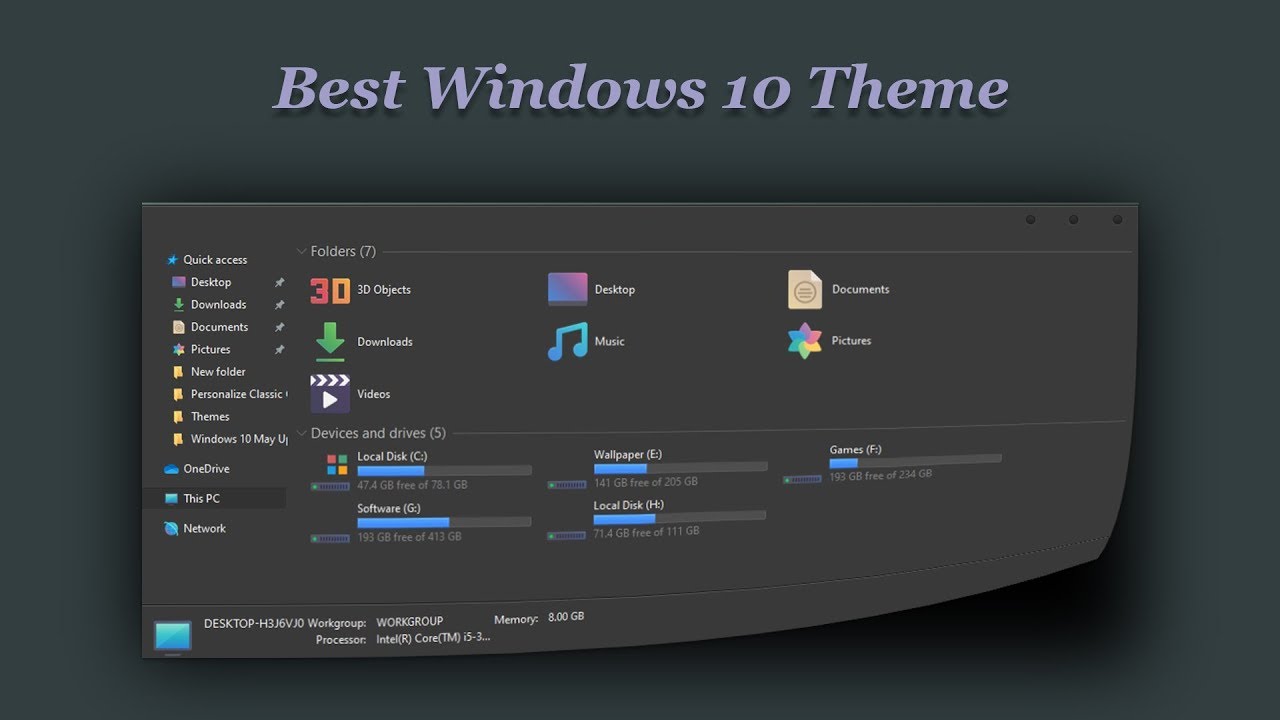The height and width of the screenshot is (720, 1280).
Task: Collapse the Devices and drives (5) group
Action: coord(301,433)
